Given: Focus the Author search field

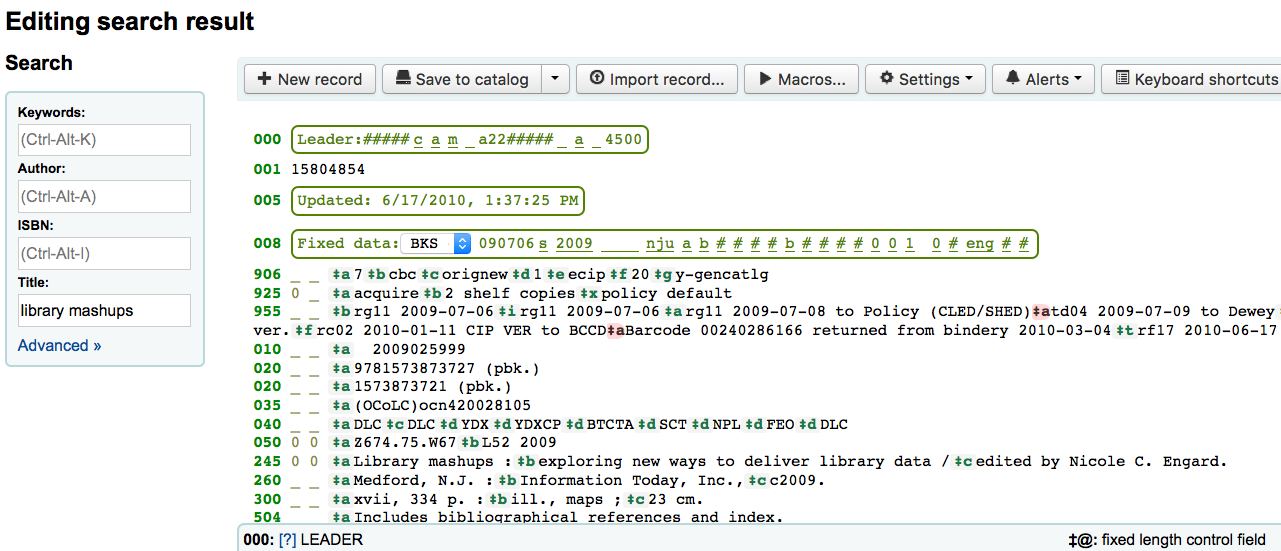Looking at the screenshot, I should coord(104,196).
